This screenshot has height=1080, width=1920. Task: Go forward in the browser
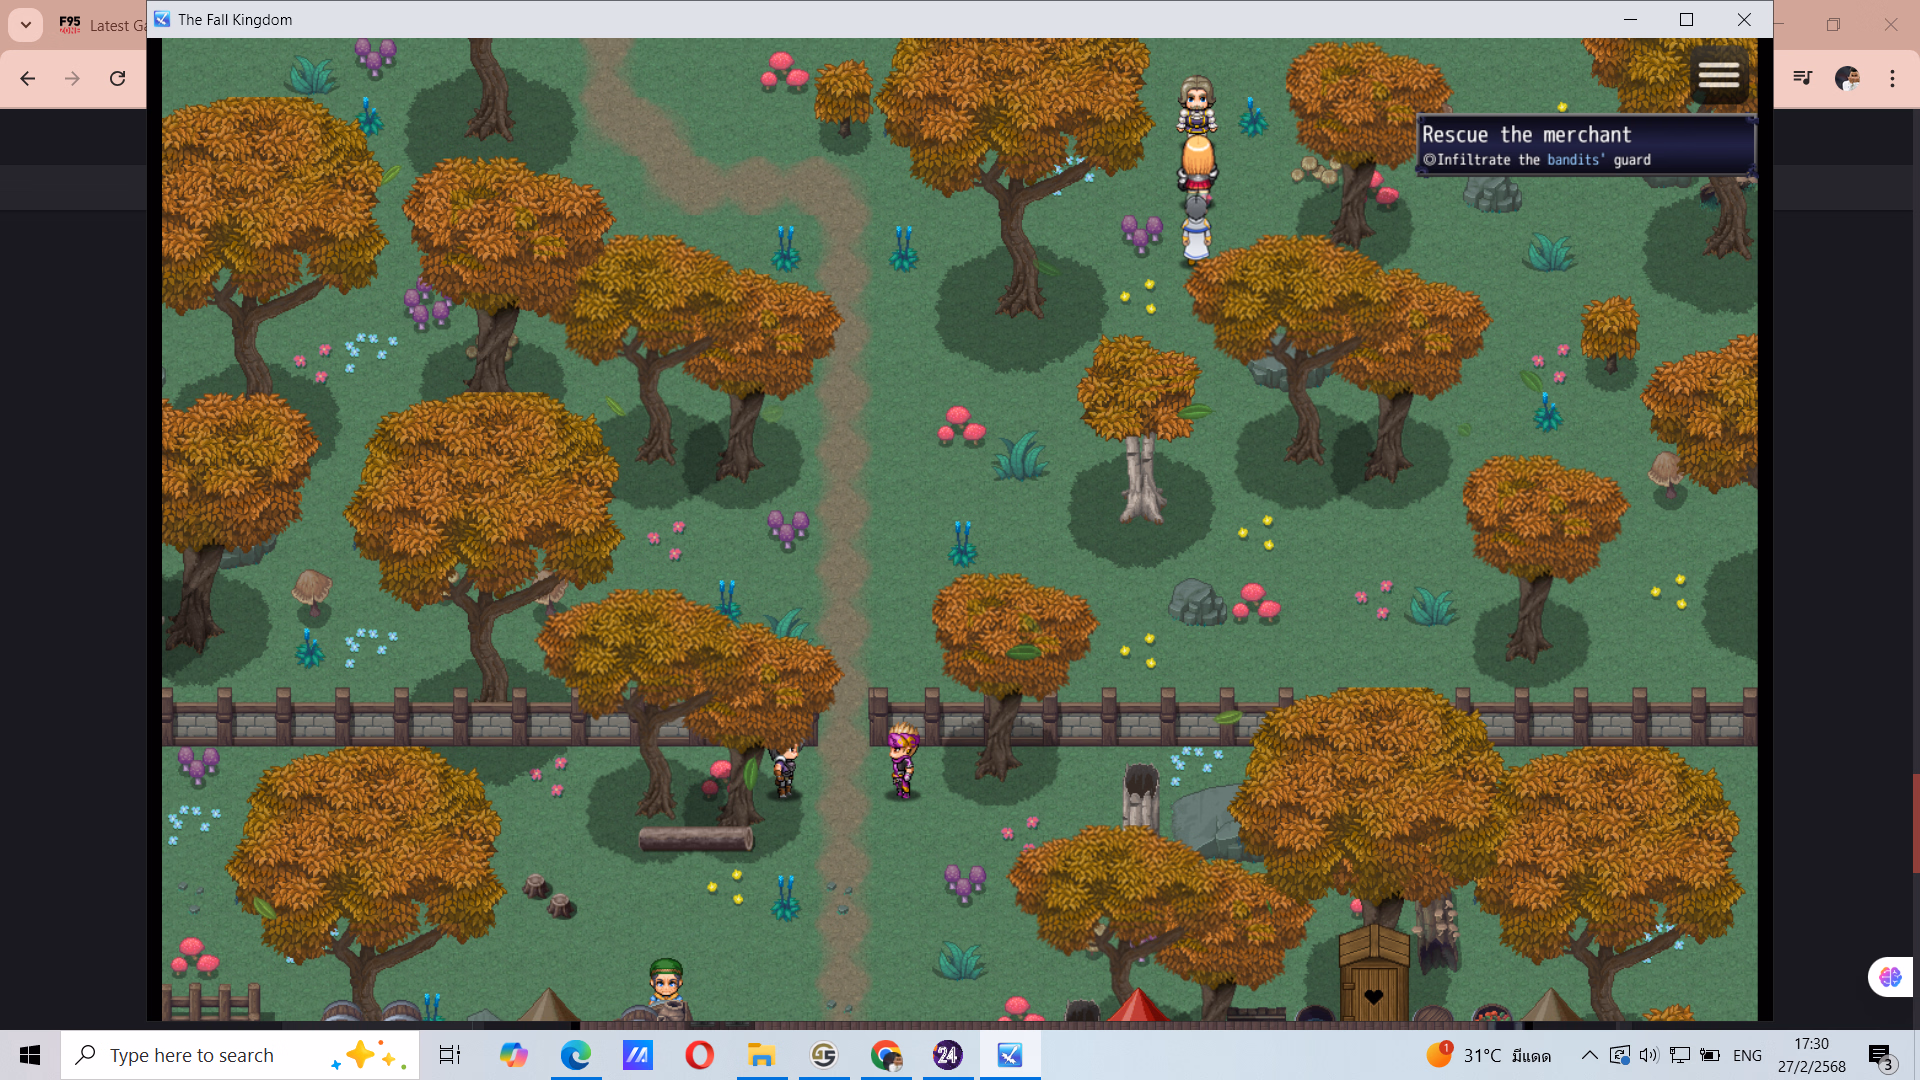[x=72, y=78]
